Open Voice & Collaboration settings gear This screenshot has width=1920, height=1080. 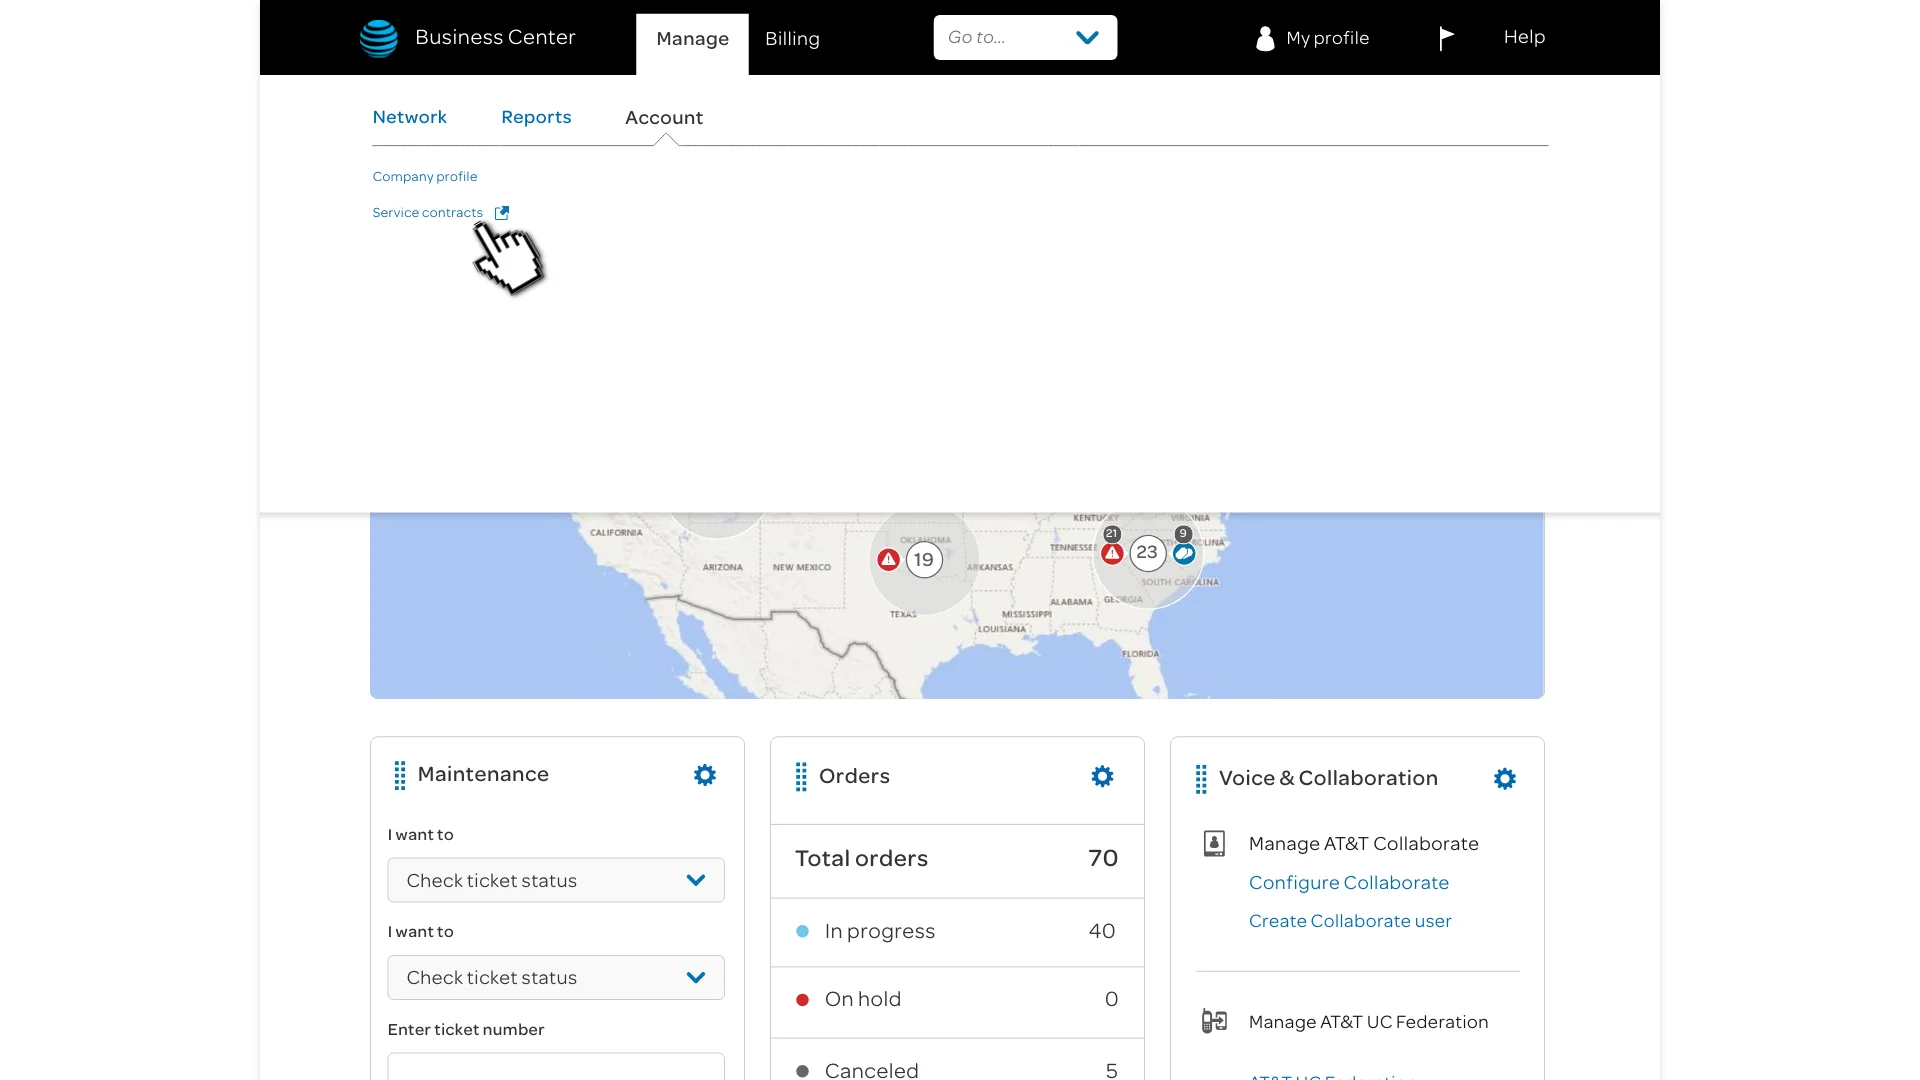1505,779
